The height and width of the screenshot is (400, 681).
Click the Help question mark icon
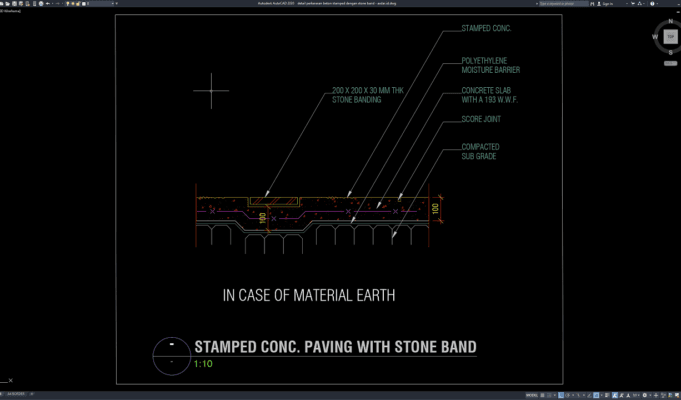tap(652, 3)
